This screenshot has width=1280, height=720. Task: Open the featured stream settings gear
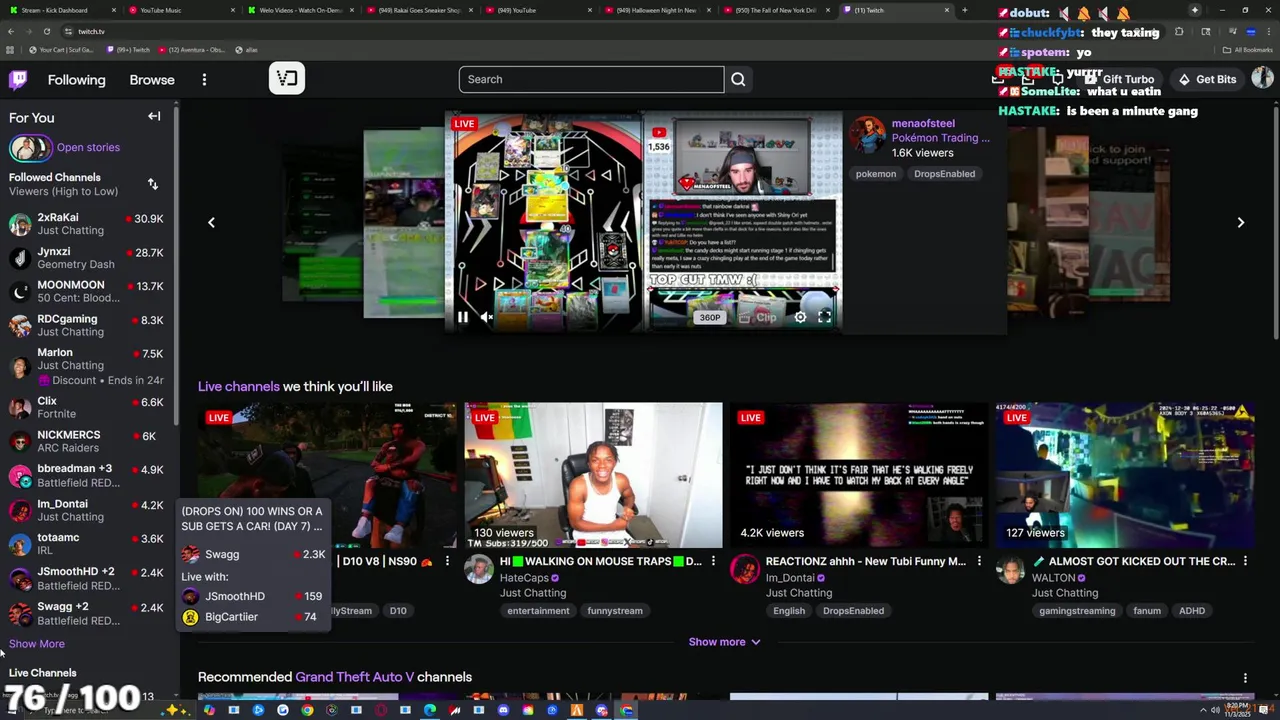coord(800,317)
